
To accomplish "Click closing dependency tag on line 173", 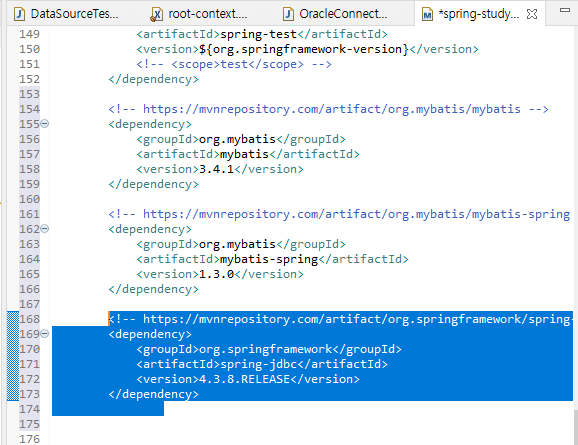I will tap(153, 394).
